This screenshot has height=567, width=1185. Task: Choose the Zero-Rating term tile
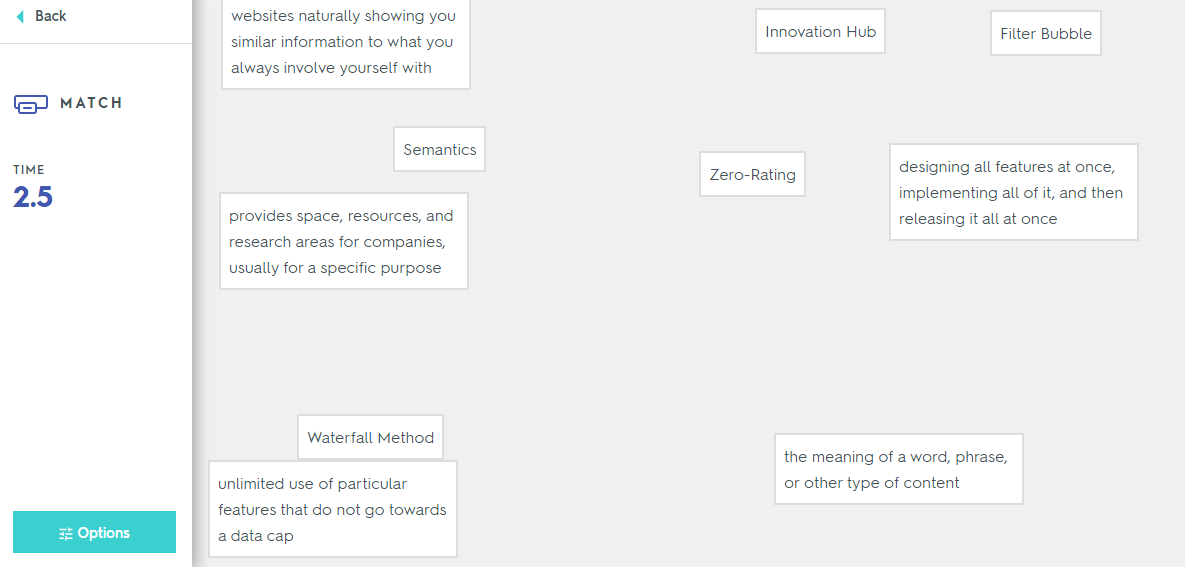point(752,174)
